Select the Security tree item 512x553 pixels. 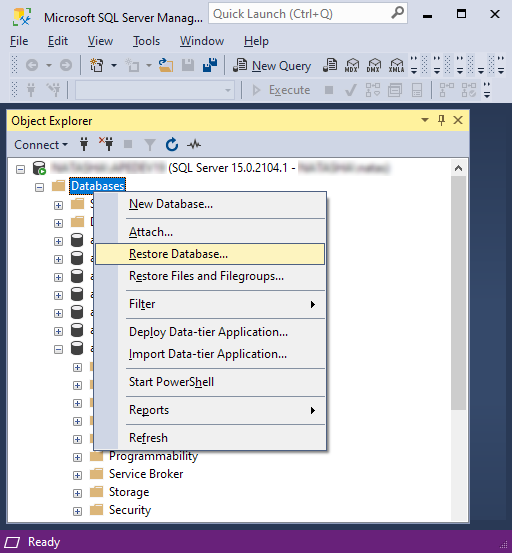[x=130, y=510]
